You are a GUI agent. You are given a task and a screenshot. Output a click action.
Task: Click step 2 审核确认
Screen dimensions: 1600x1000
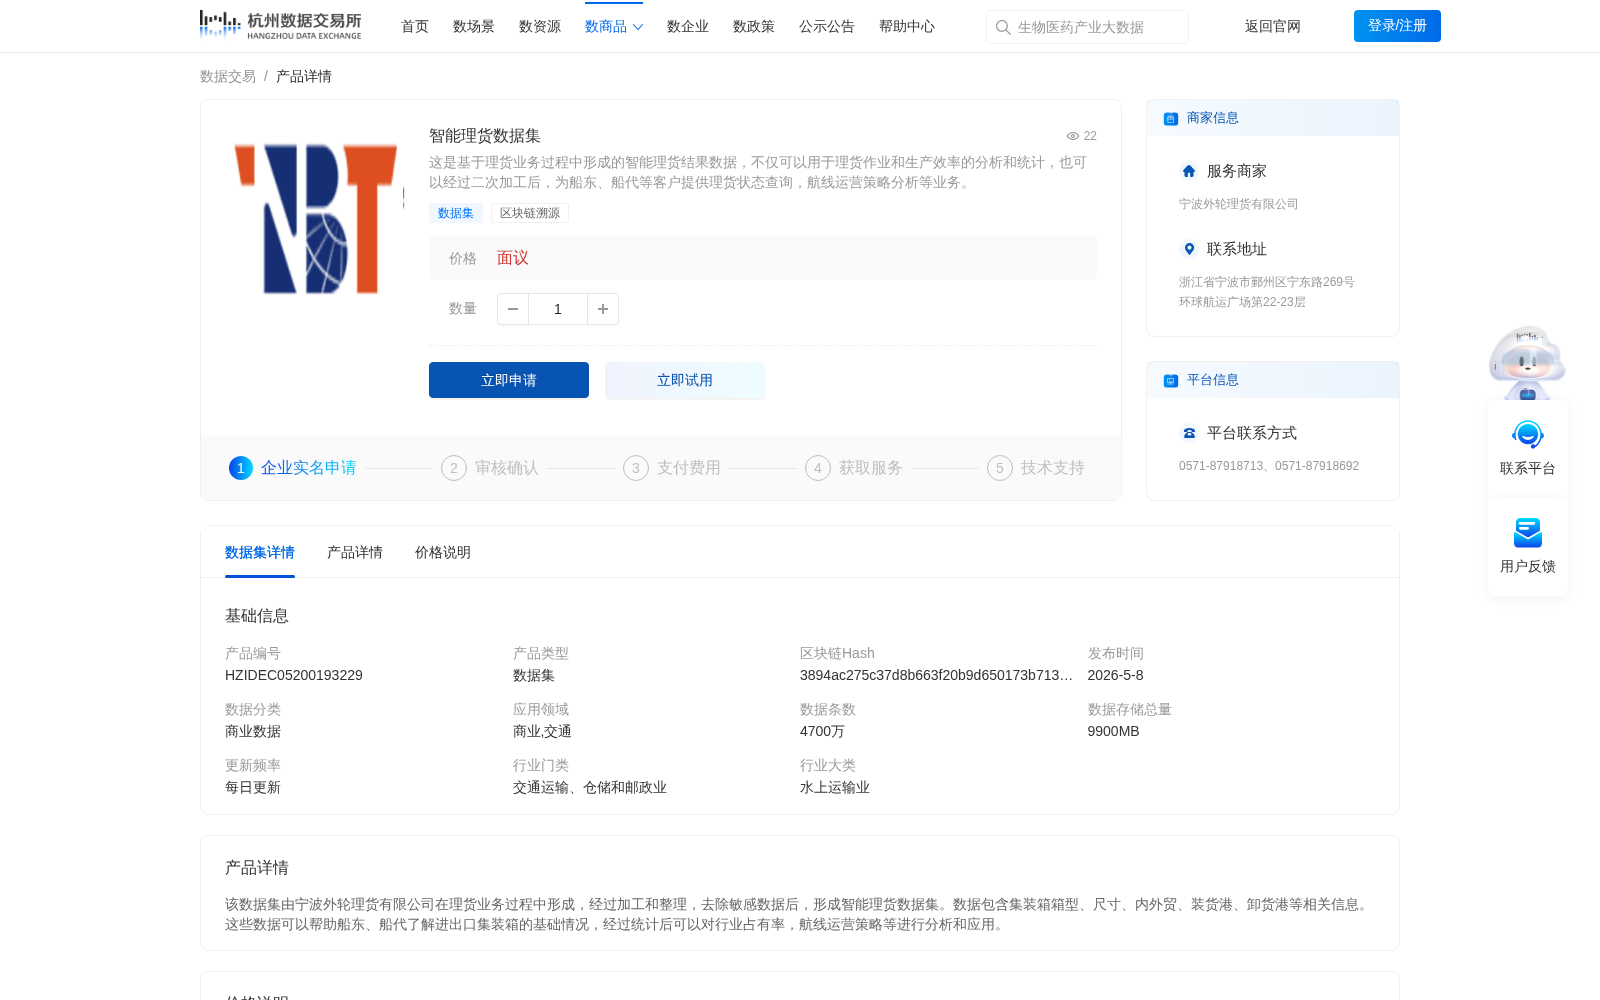[490, 468]
